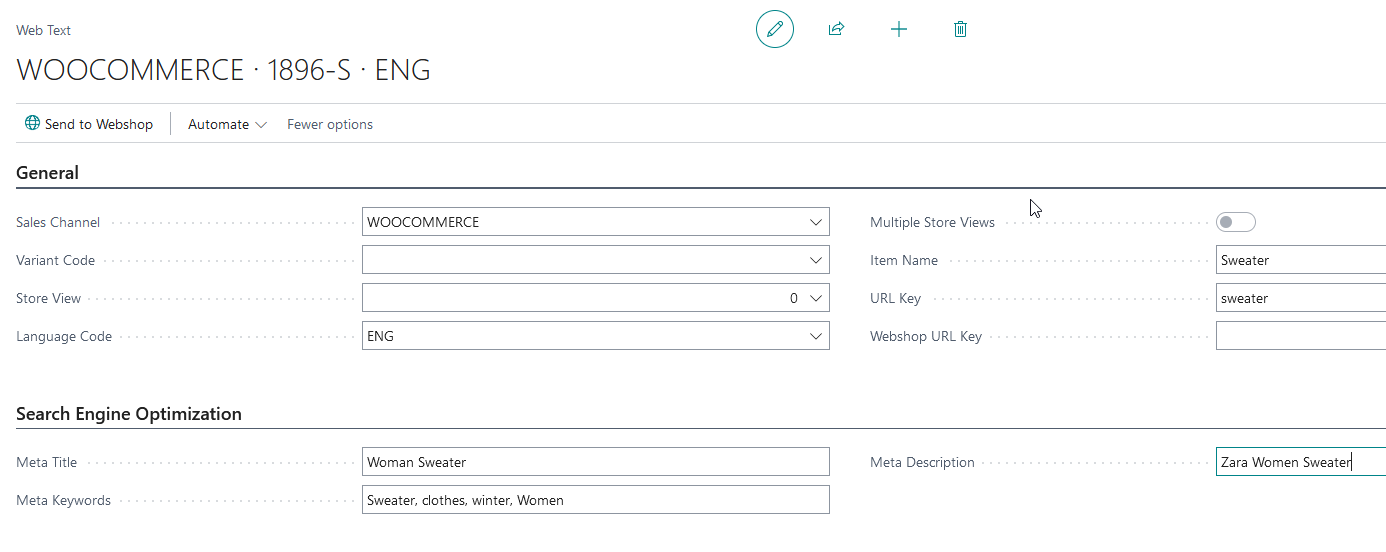Click the Meta Title field
Viewport: 1386px width, 552px height.
(595, 462)
